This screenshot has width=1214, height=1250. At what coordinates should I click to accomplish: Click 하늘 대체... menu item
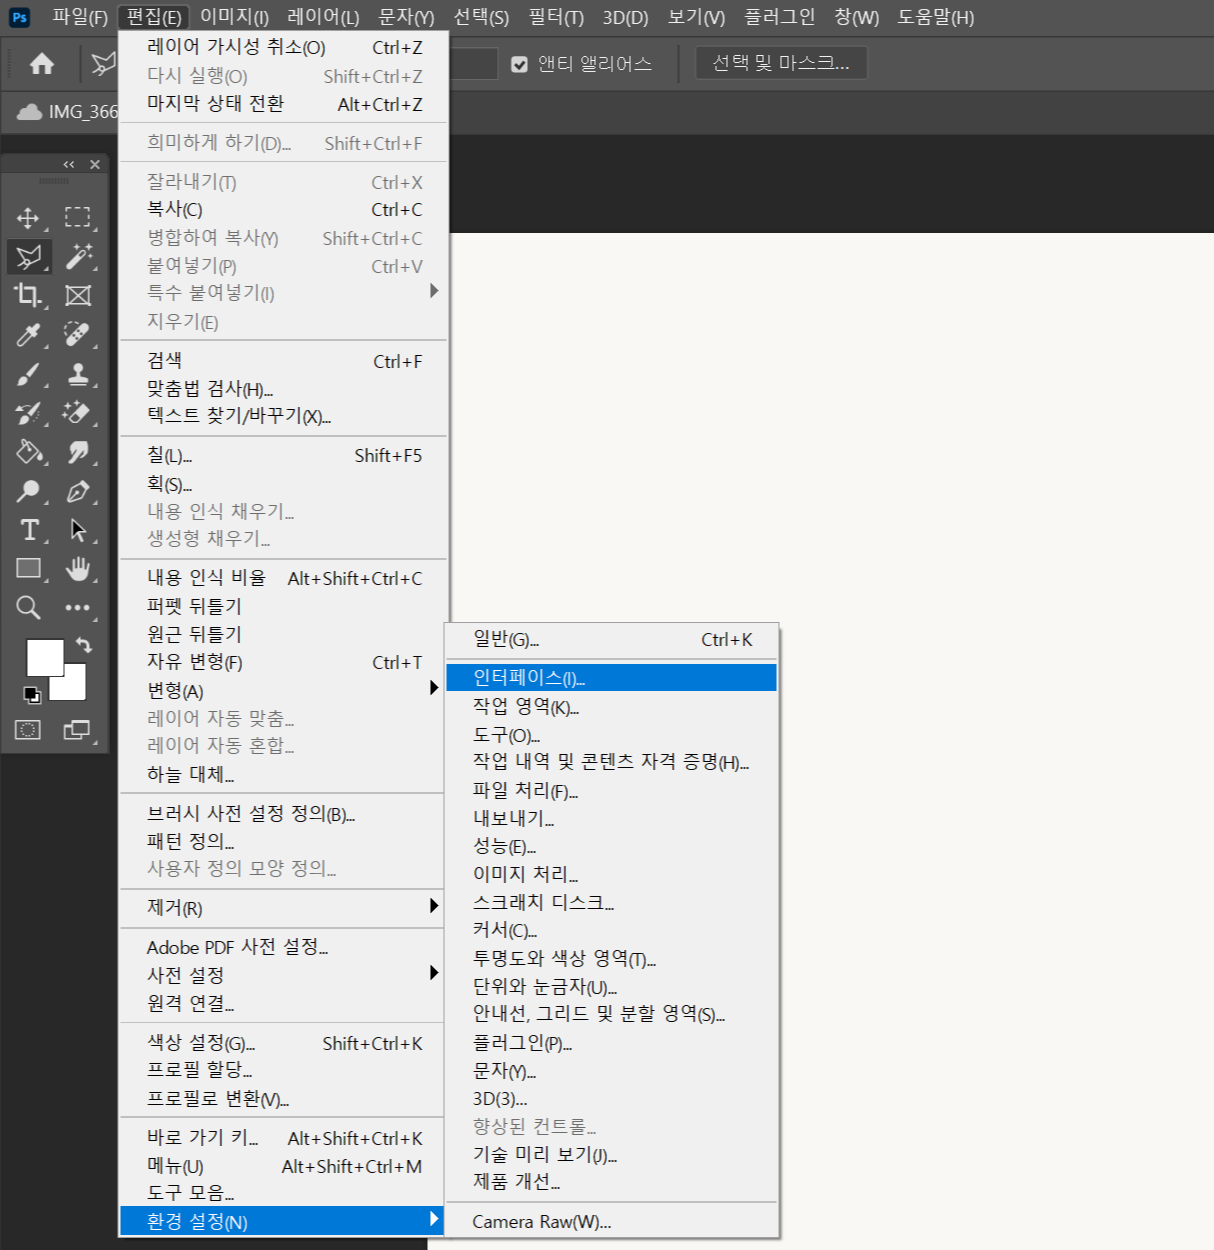[282, 774]
